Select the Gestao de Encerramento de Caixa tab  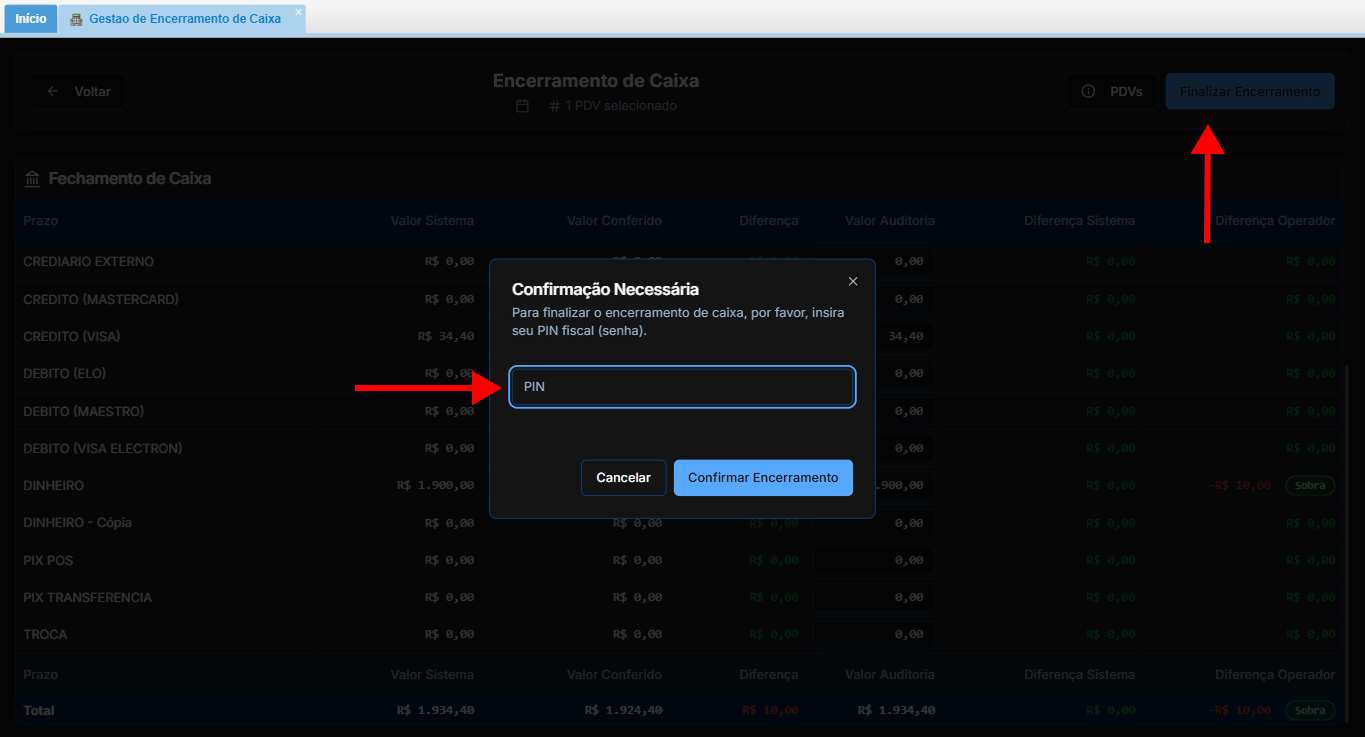tap(184, 19)
